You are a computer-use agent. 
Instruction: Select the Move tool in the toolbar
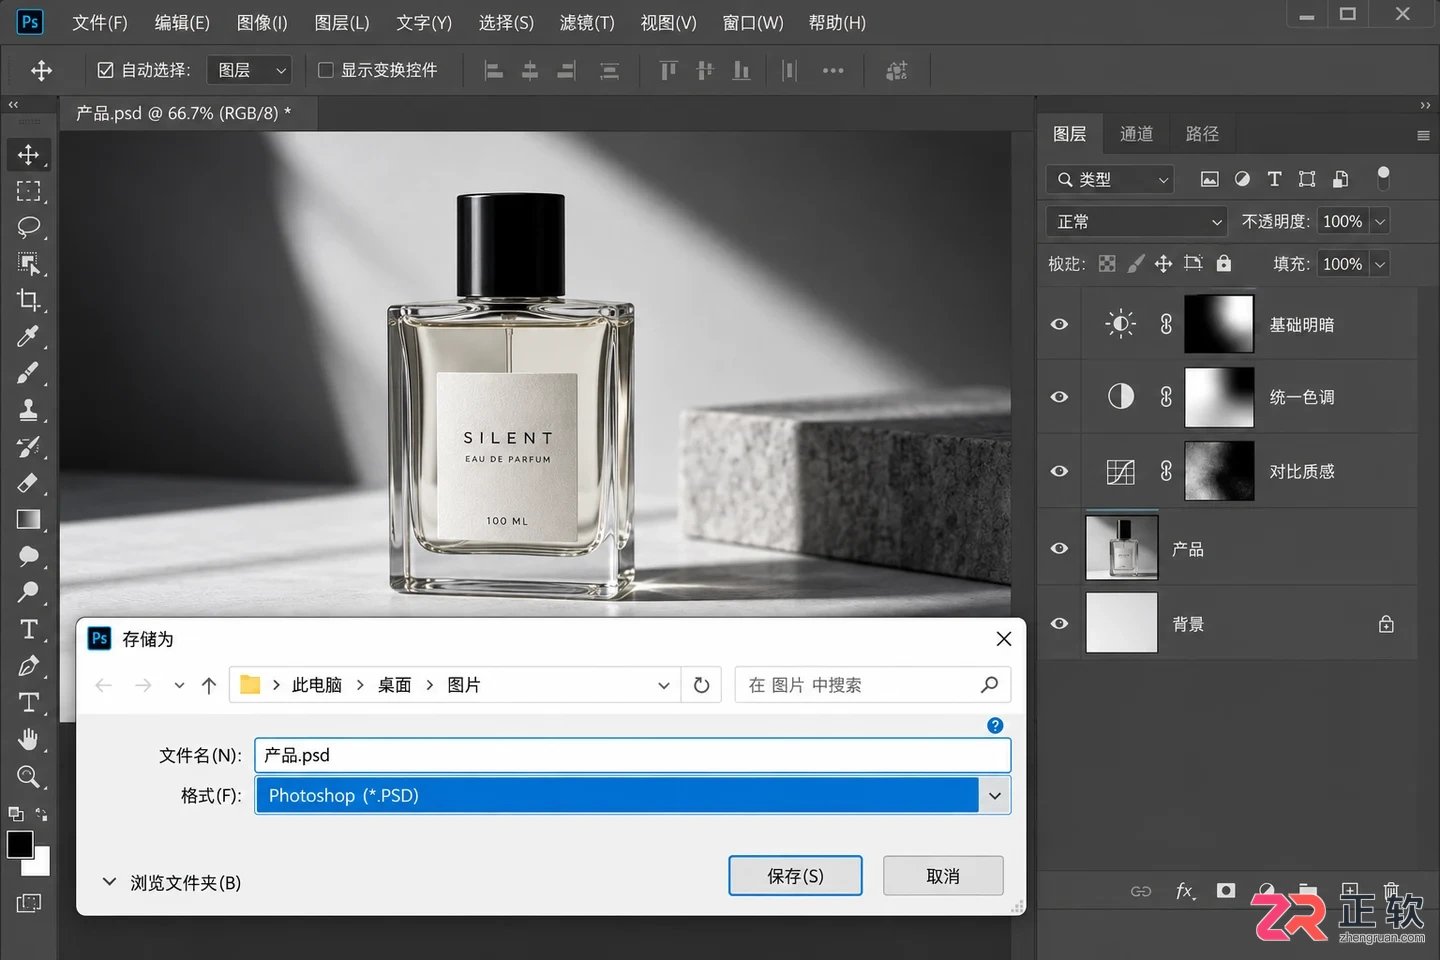28,155
